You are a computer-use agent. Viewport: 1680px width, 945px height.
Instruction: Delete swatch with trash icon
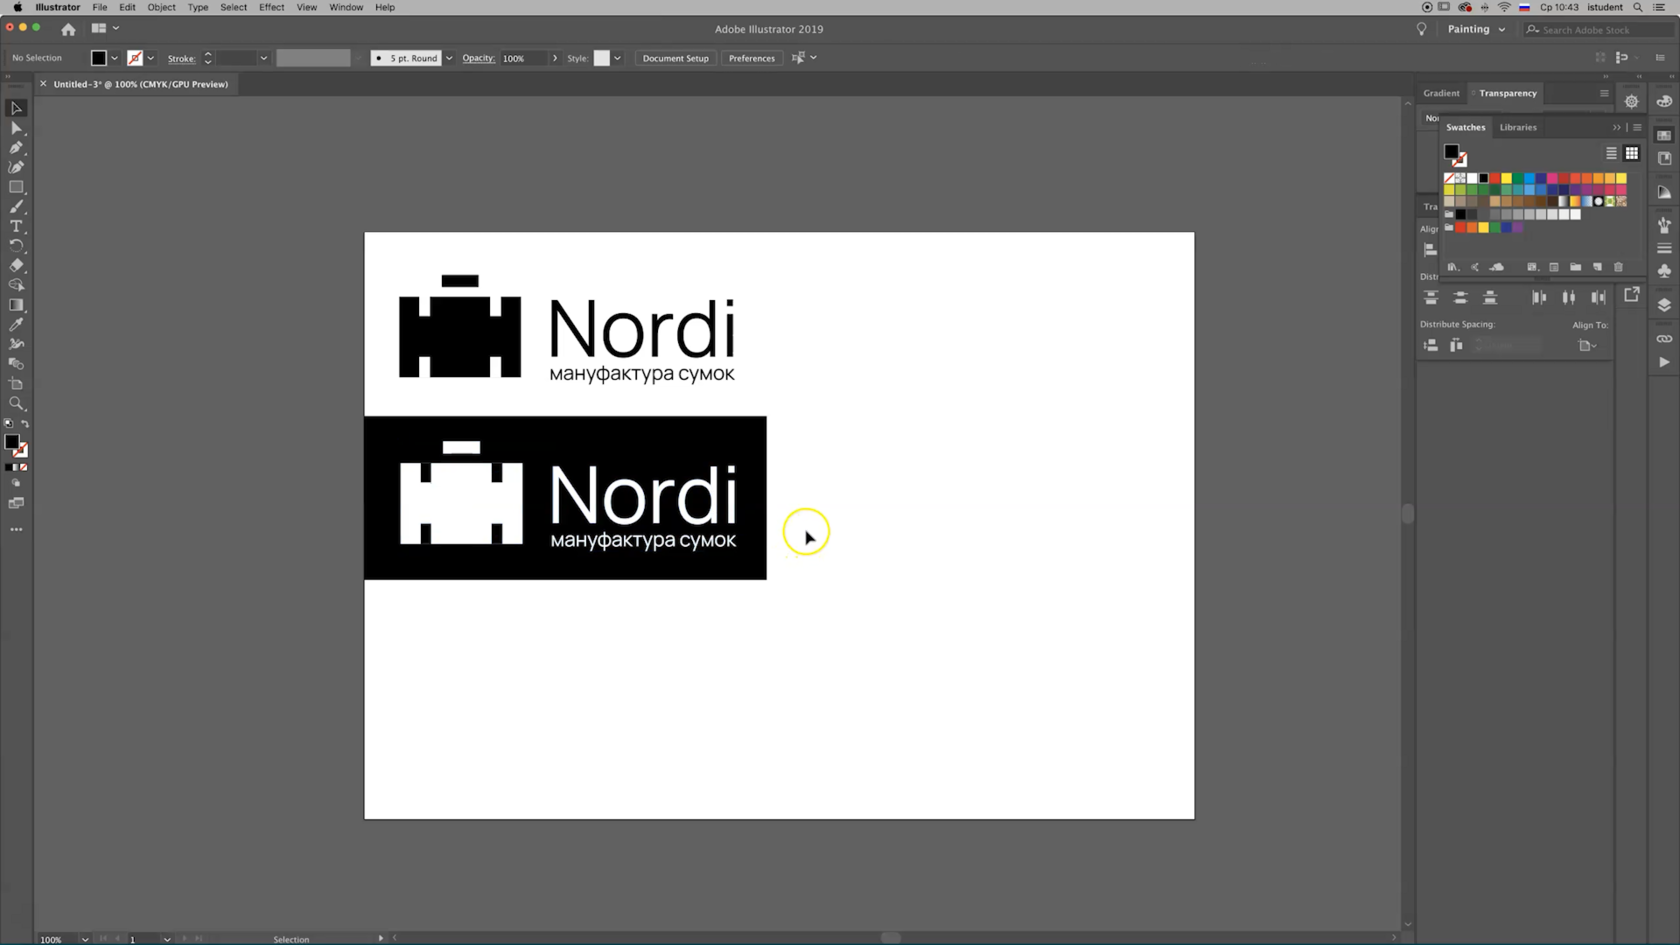tap(1618, 267)
